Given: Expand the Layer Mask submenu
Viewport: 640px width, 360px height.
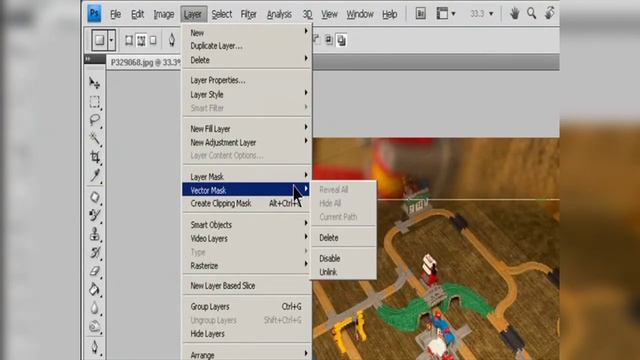Looking at the screenshot, I should (247, 177).
